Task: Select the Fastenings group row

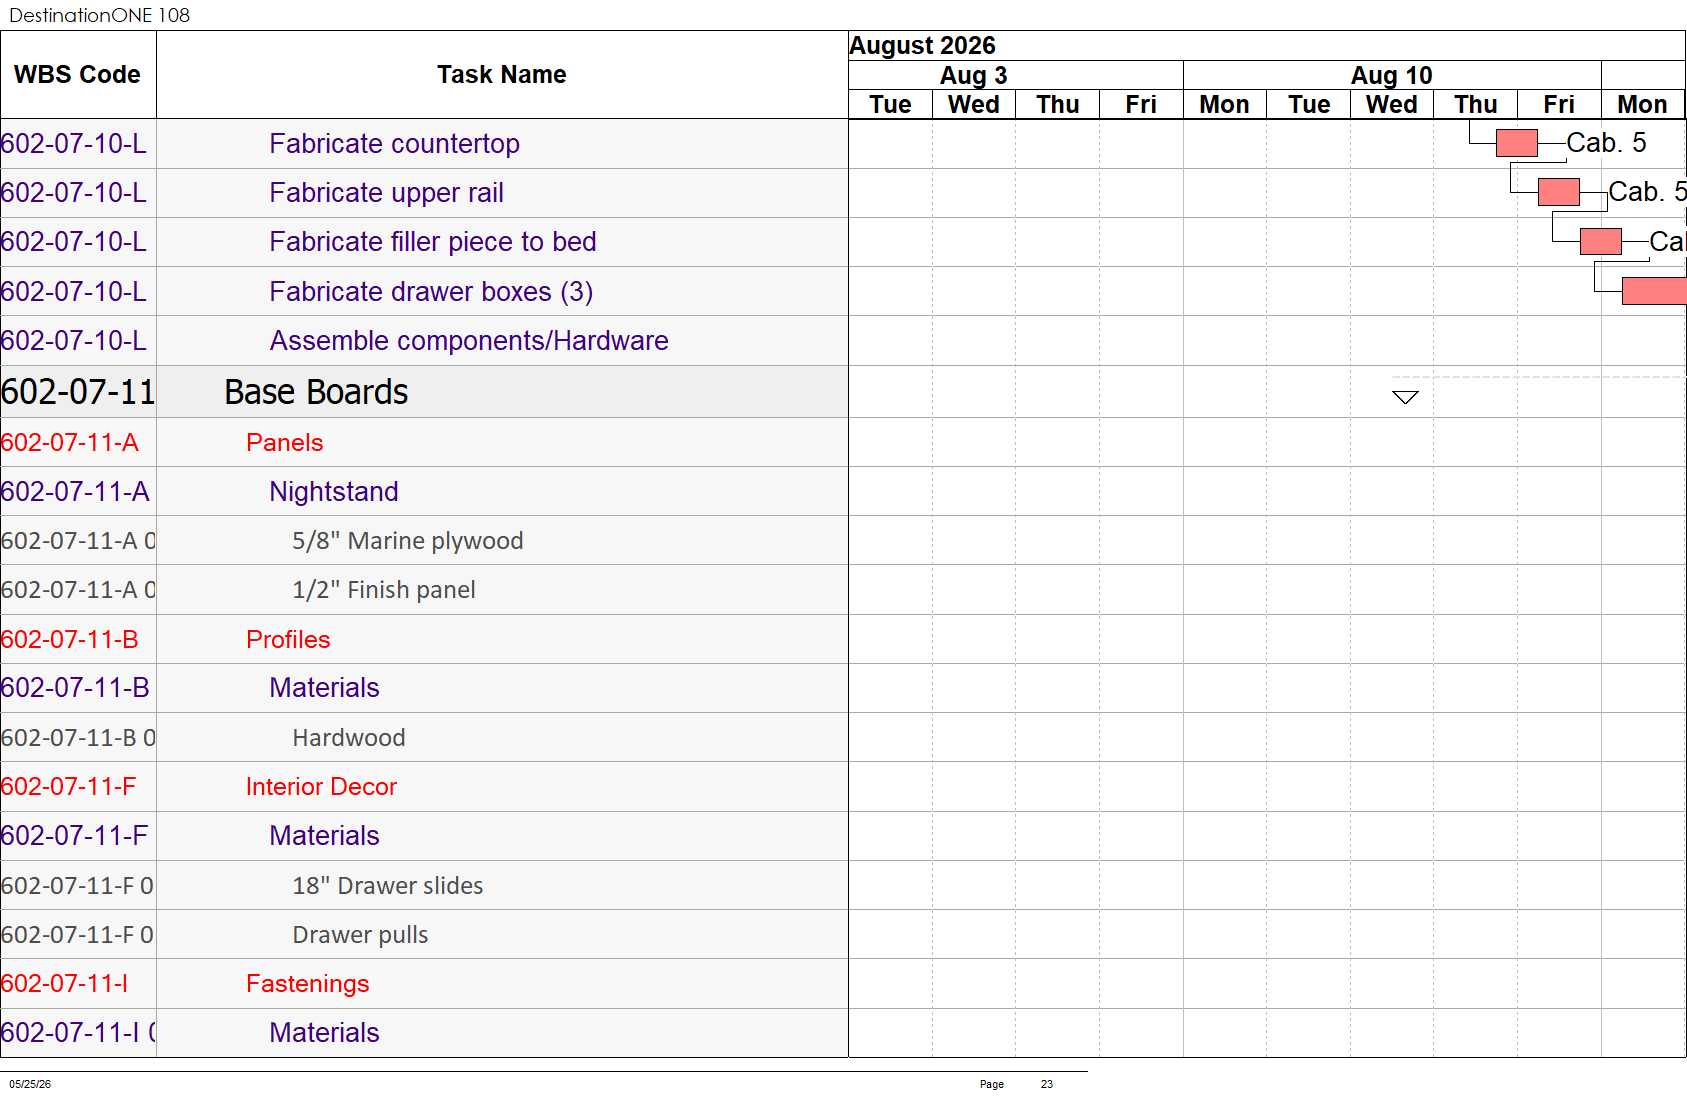Action: pos(424,984)
